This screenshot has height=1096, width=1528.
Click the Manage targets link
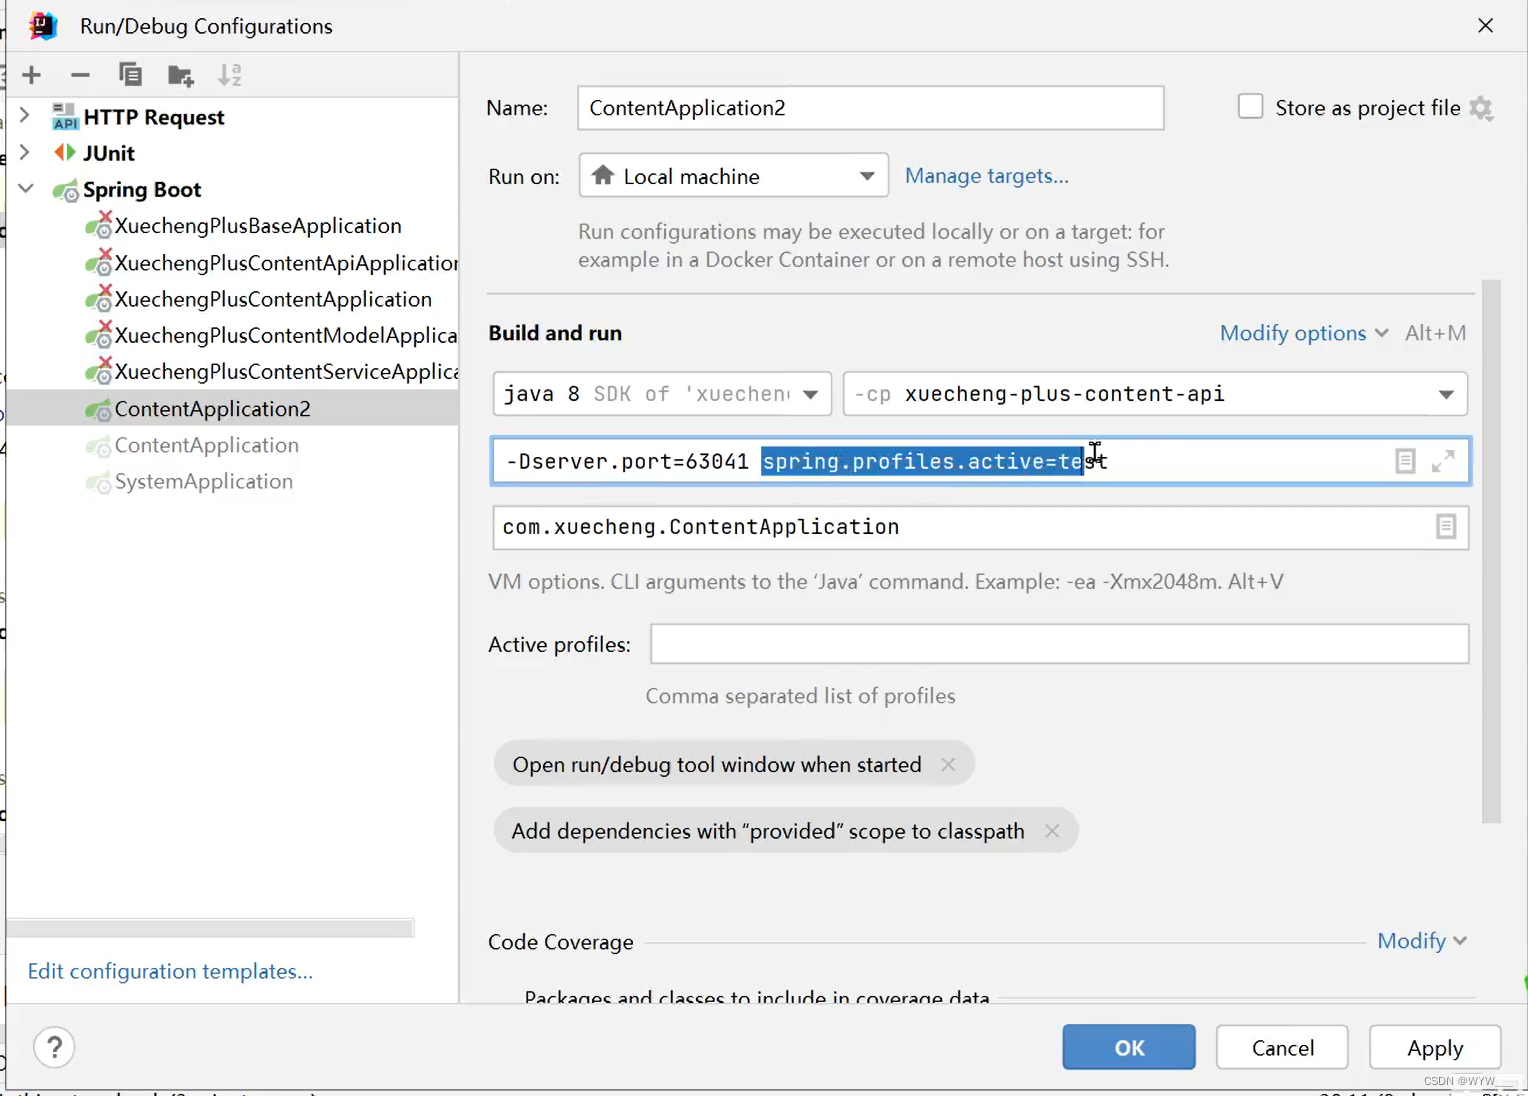pyautogui.click(x=987, y=176)
